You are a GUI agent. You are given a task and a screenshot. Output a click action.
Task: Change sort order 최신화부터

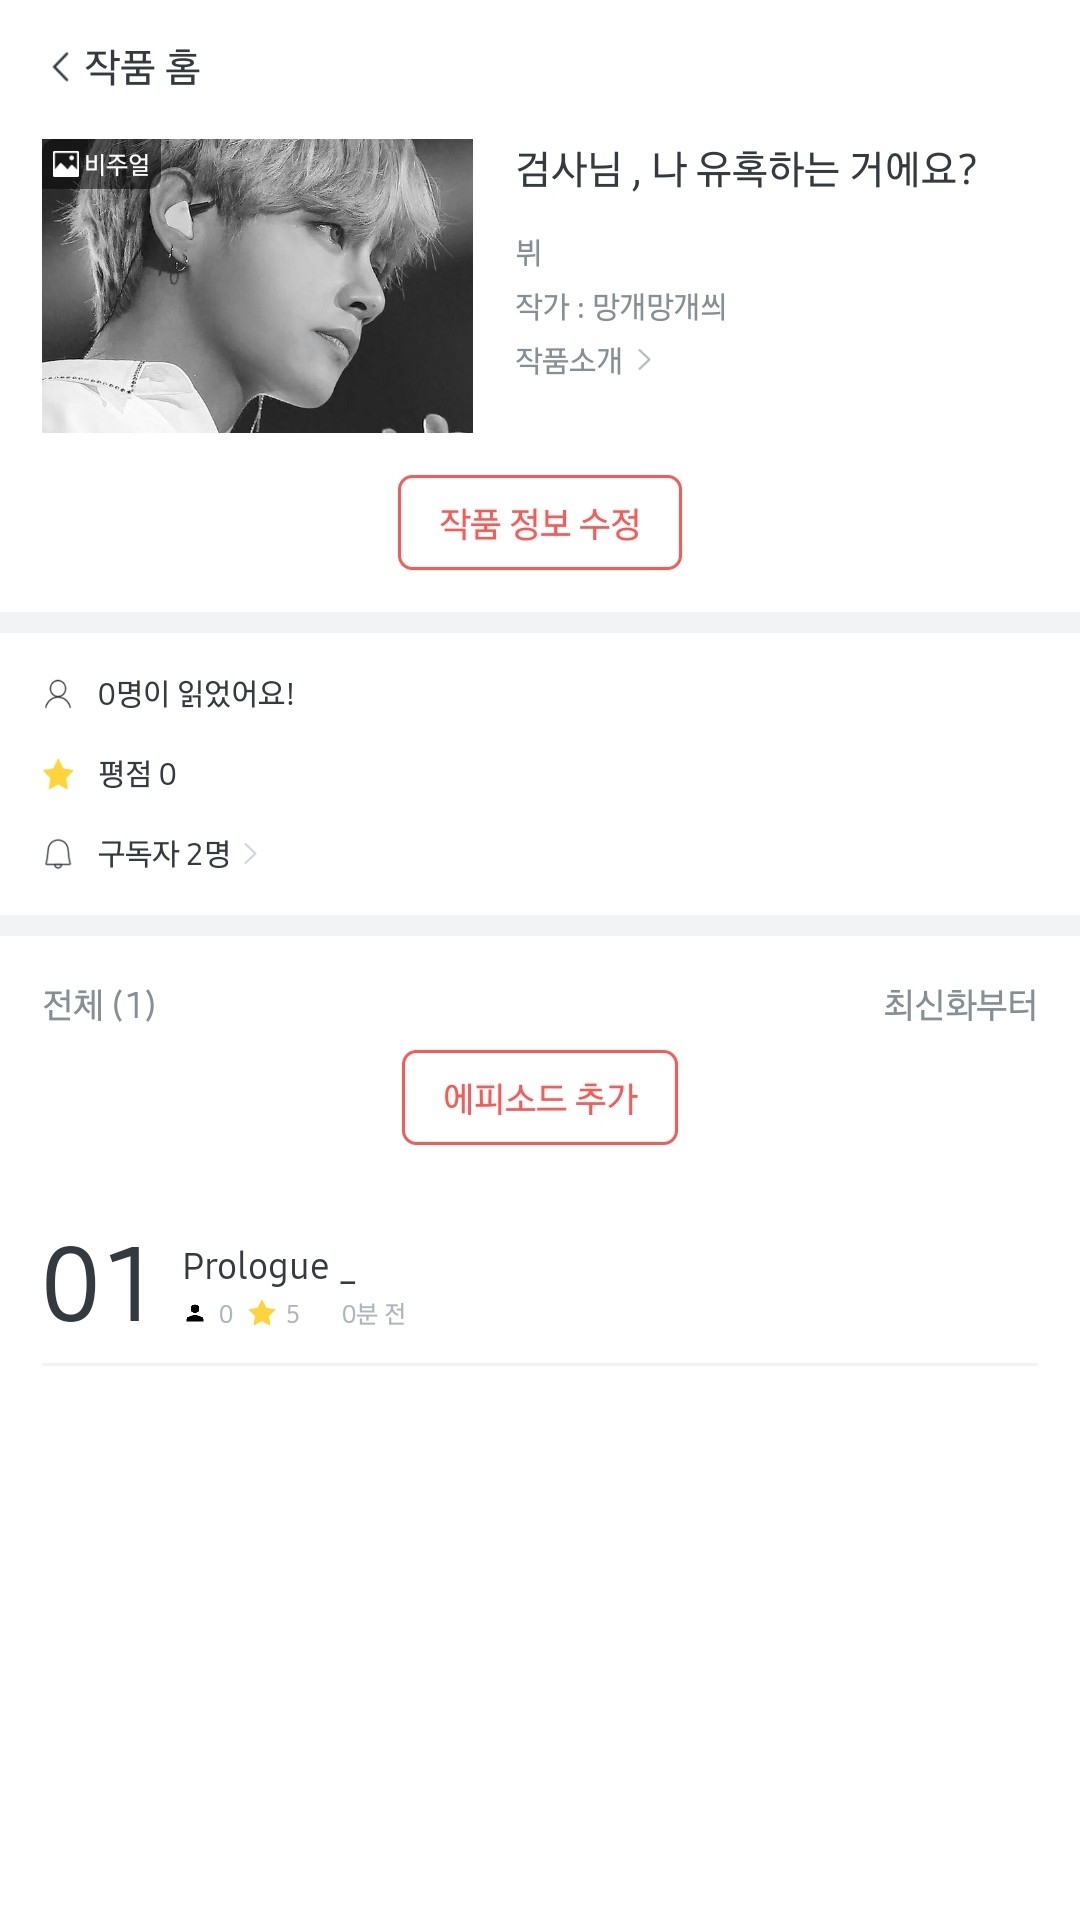pyautogui.click(x=959, y=1005)
